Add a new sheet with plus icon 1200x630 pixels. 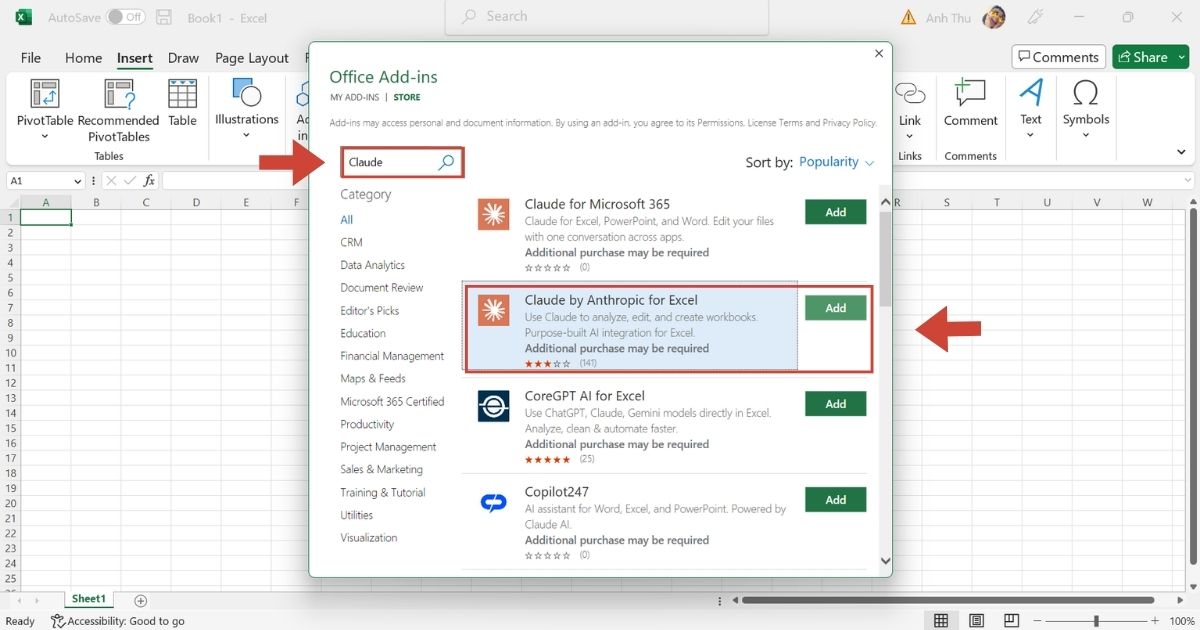click(x=140, y=600)
